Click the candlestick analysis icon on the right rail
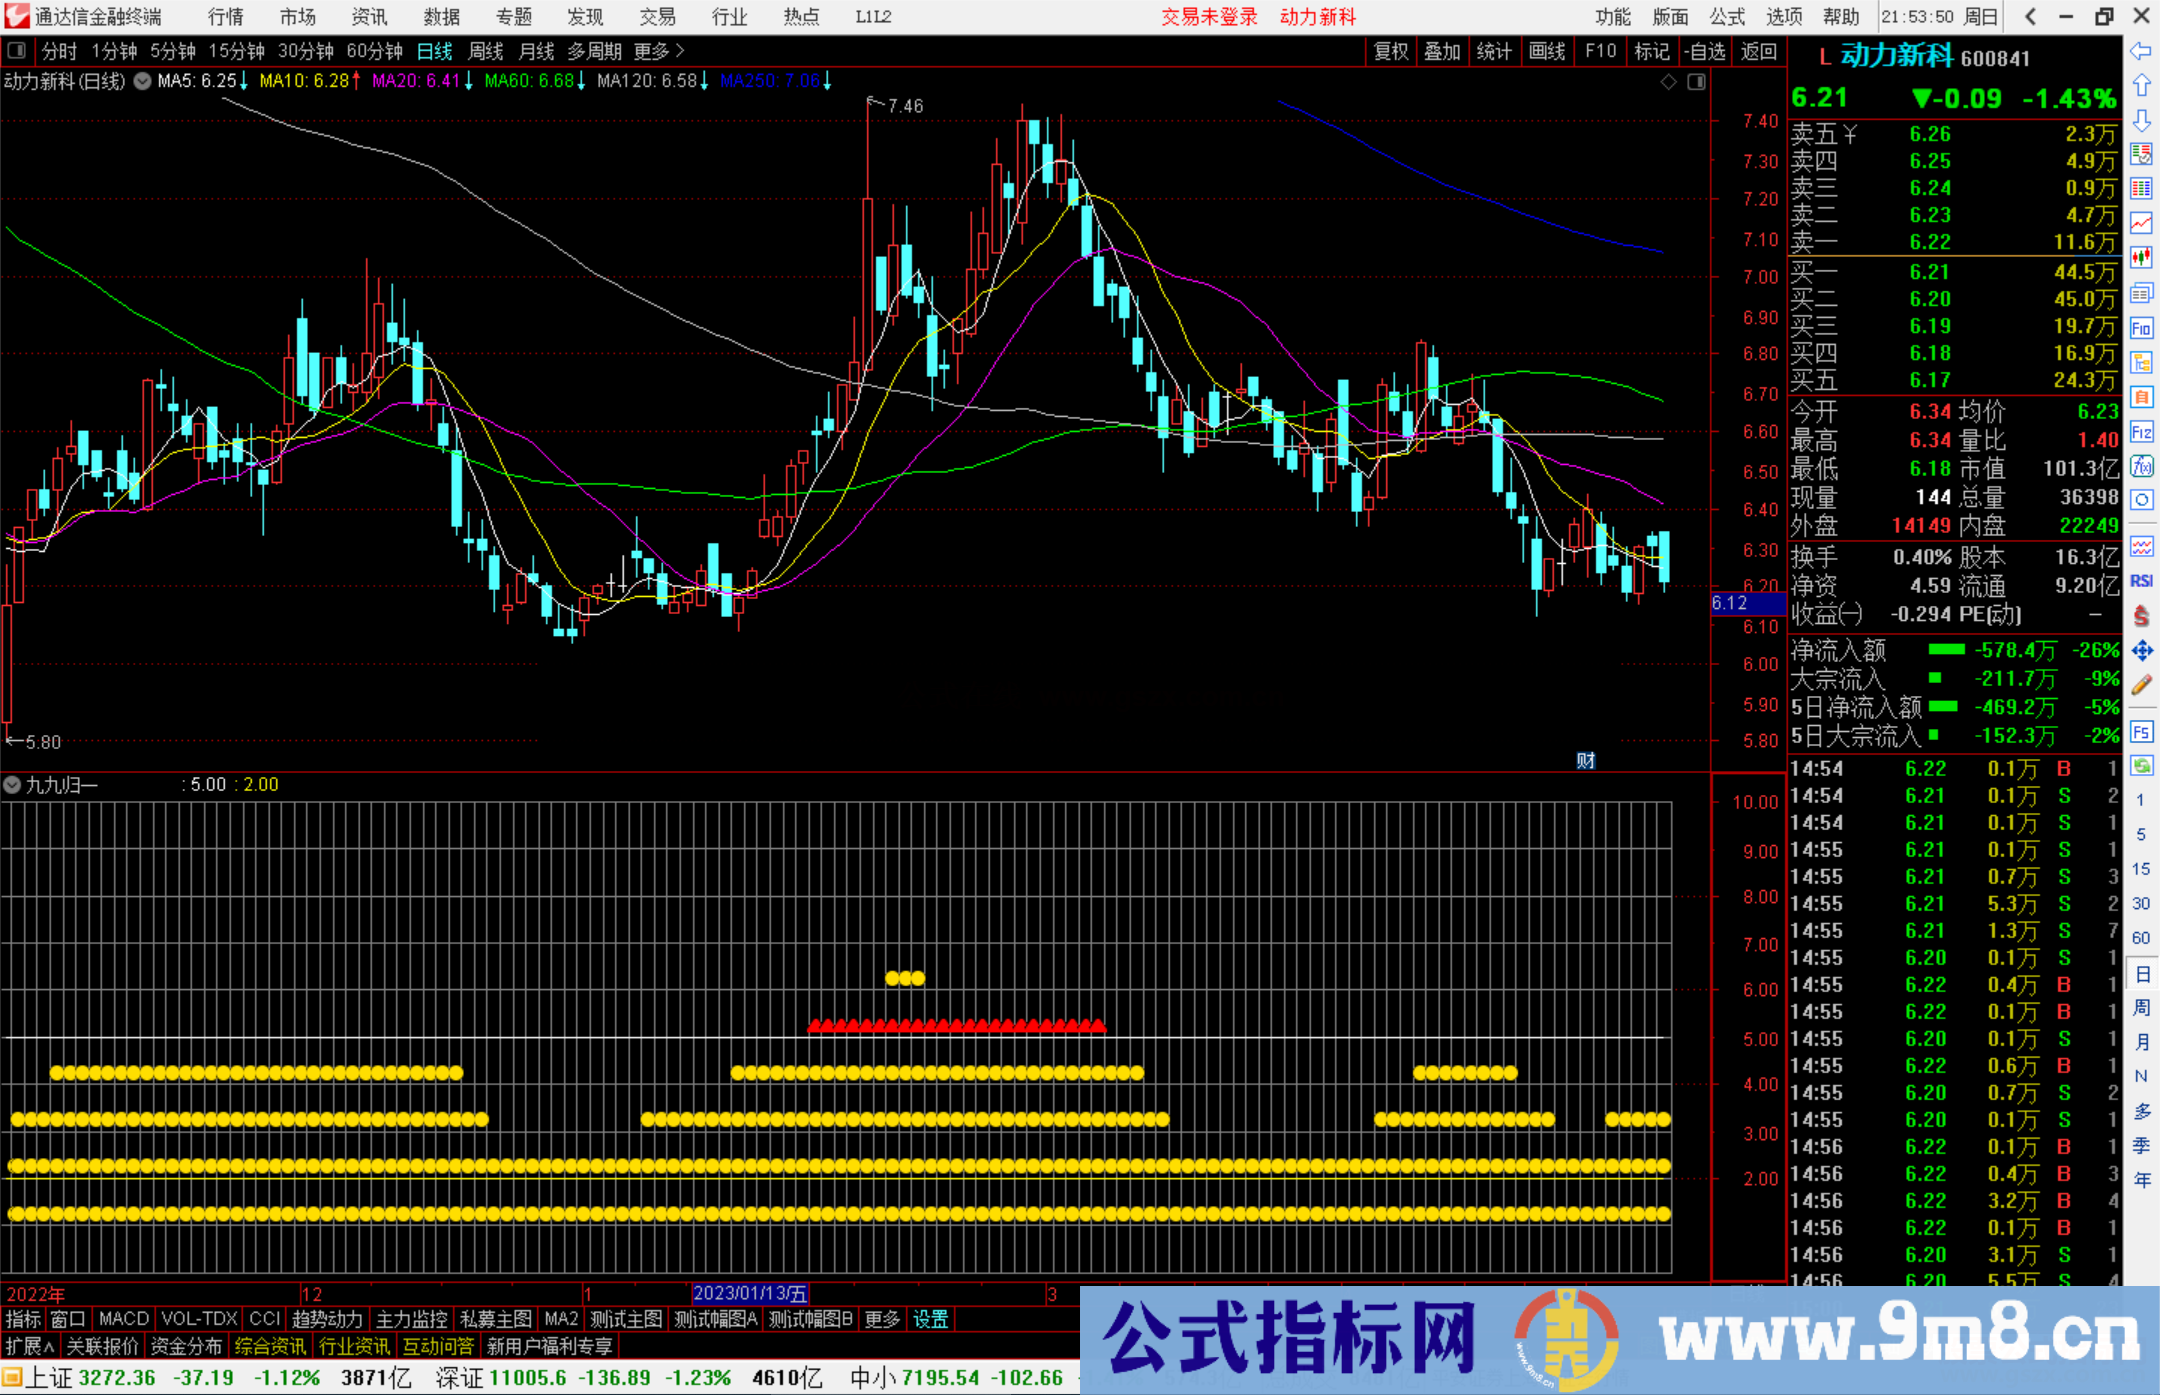2160x1395 pixels. point(2142,259)
